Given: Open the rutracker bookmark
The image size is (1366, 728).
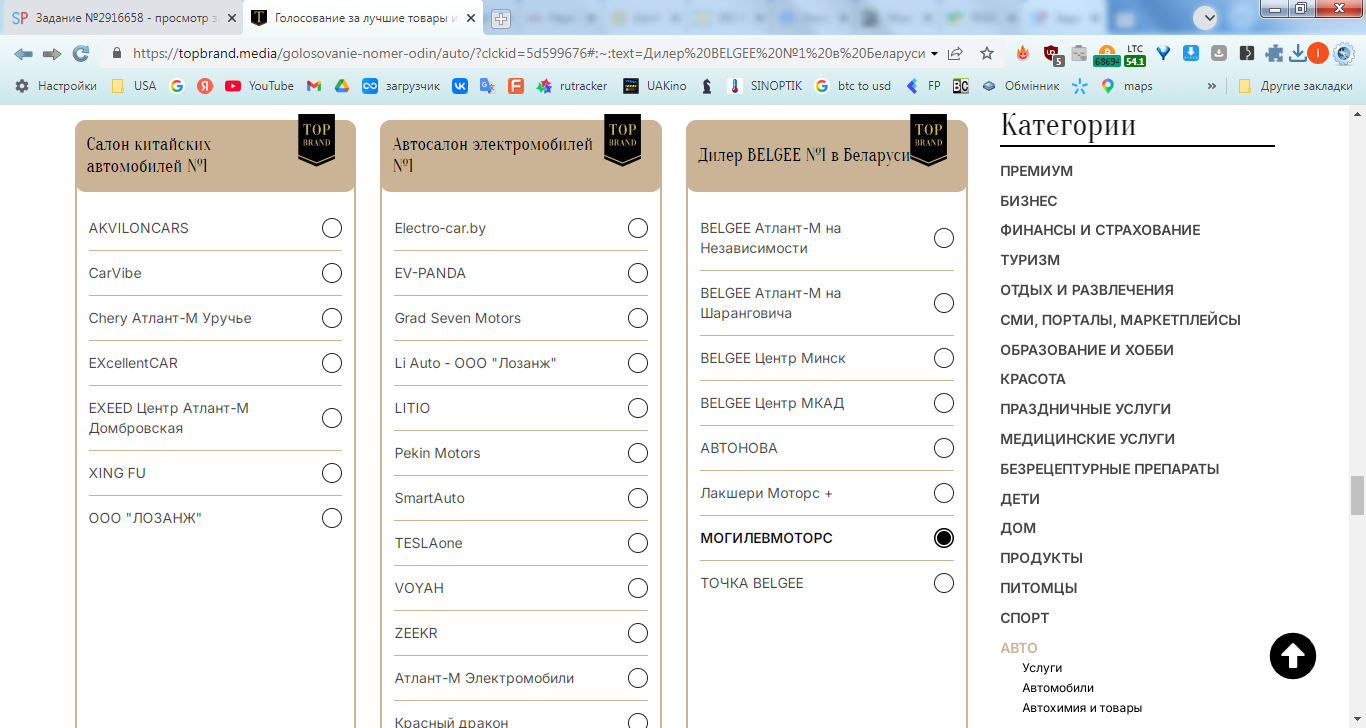Looking at the screenshot, I should coord(572,86).
